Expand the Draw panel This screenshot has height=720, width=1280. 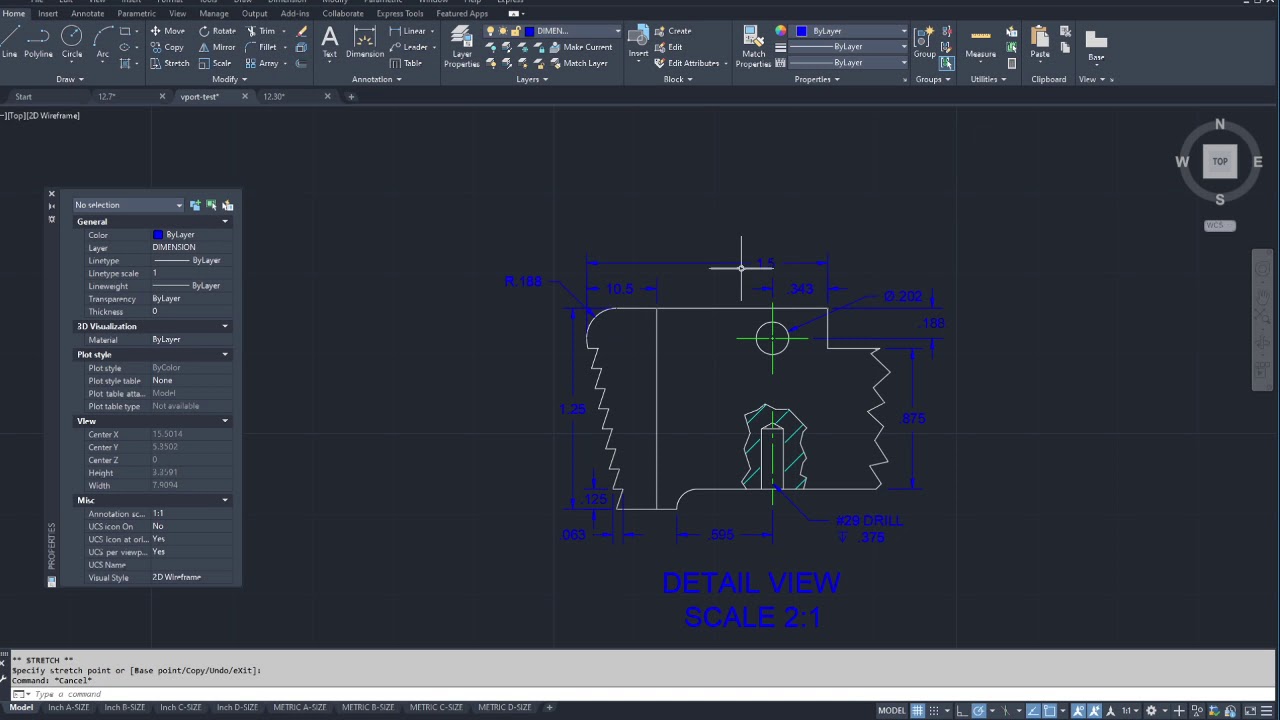click(69, 79)
